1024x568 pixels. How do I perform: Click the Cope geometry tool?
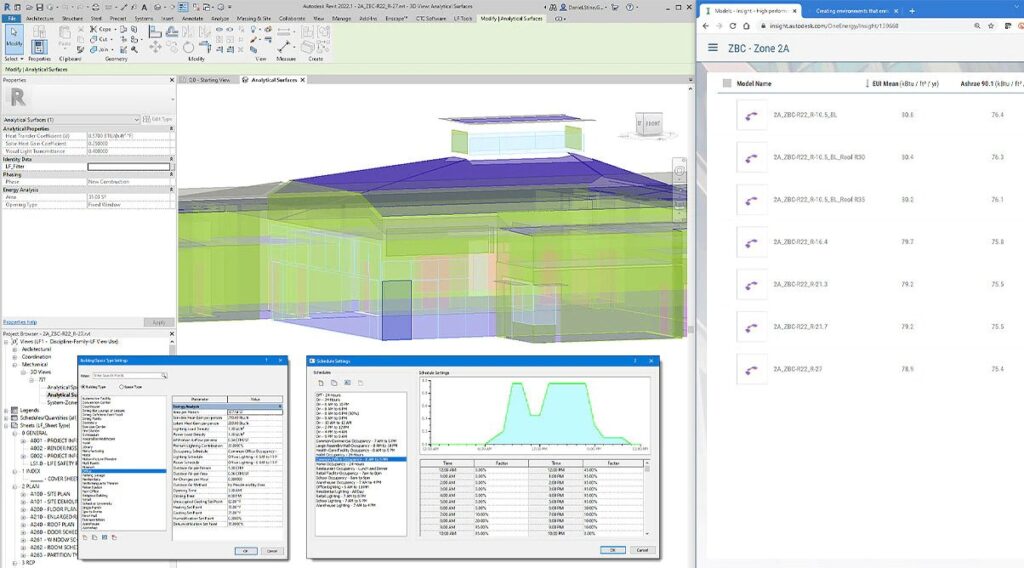pos(101,29)
